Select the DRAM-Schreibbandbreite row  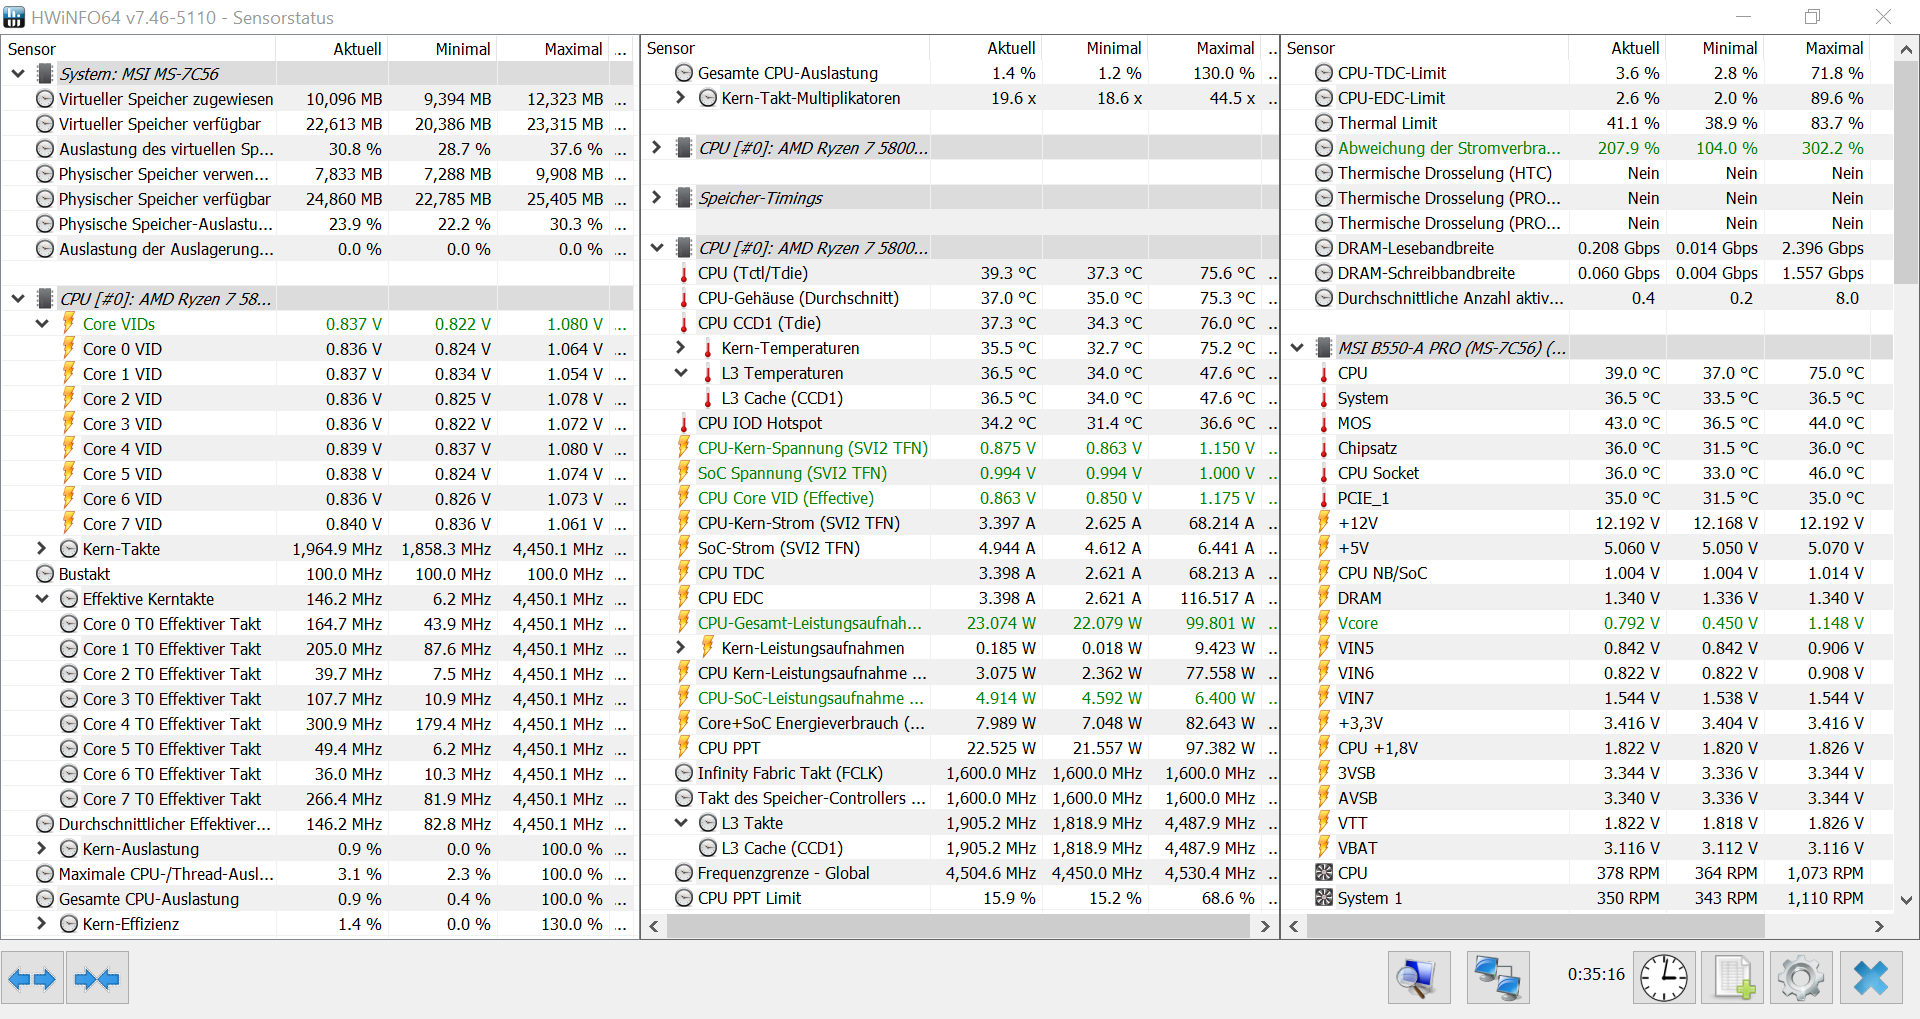pos(1589,273)
